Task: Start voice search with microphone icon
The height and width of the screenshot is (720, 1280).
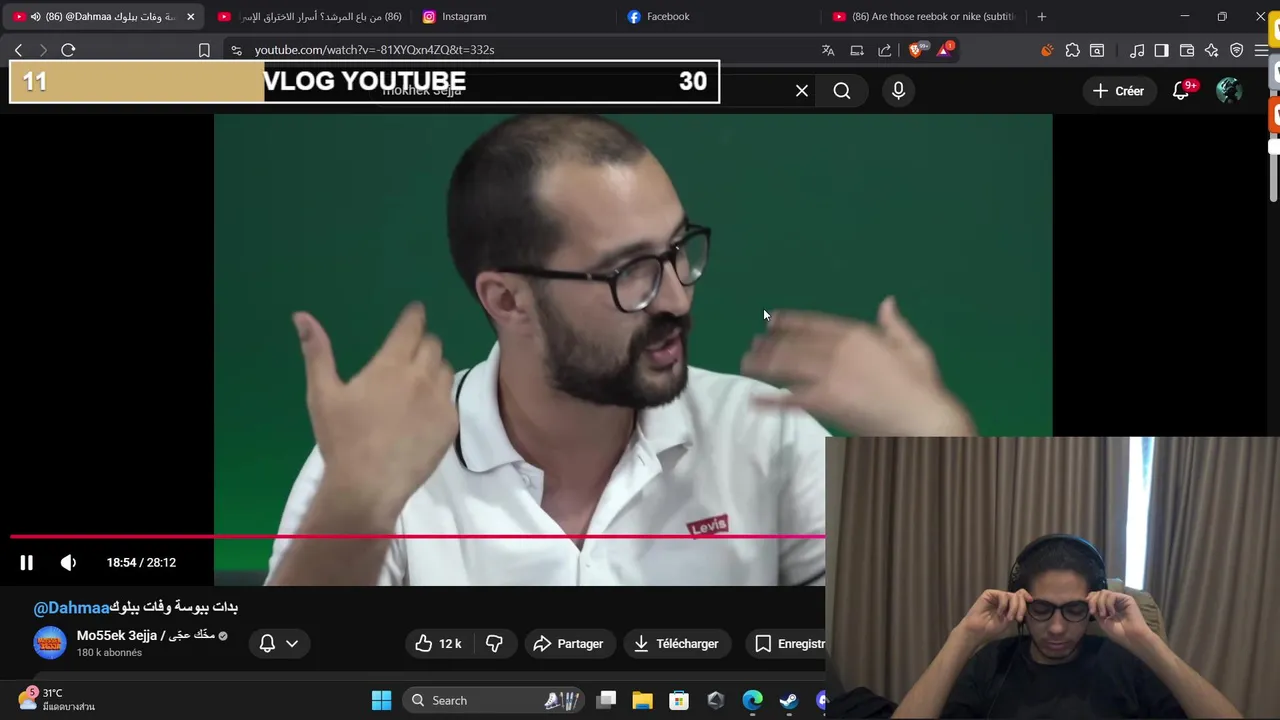Action: tap(898, 91)
